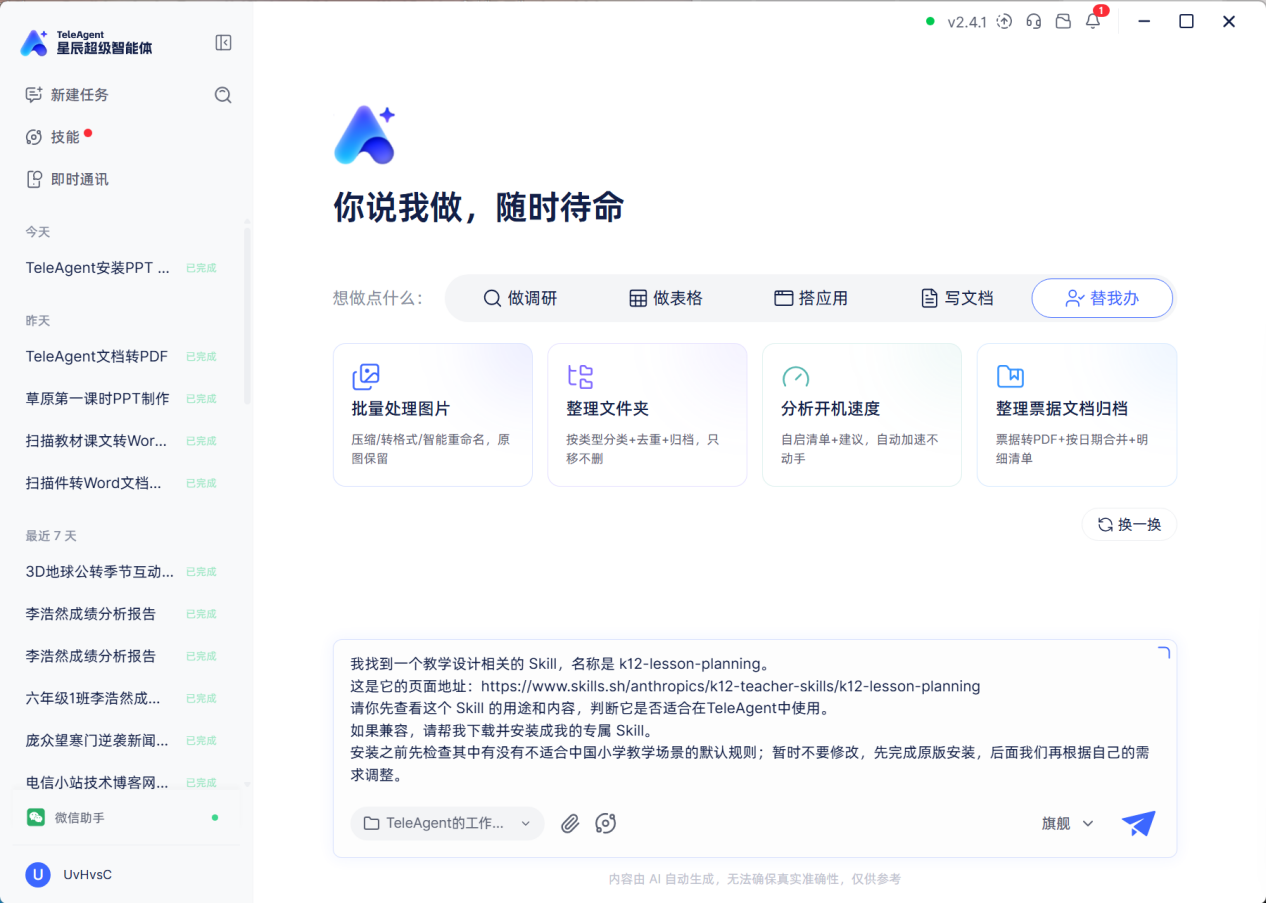The width and height of the screenshot is (1266, 903).
Task: Click the update icon next to v2.4.1
Action: (x=1004, y=21)
